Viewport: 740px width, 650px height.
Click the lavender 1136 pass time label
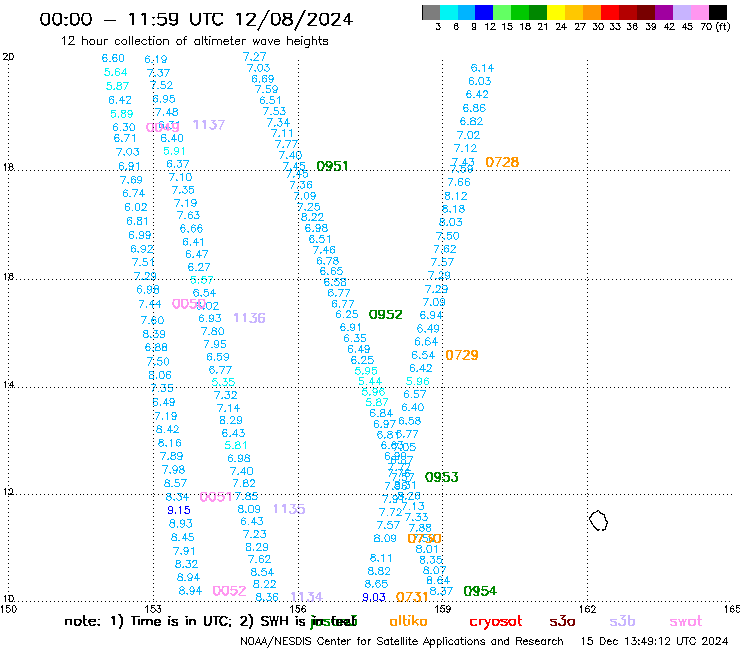[x=249, y=318]
